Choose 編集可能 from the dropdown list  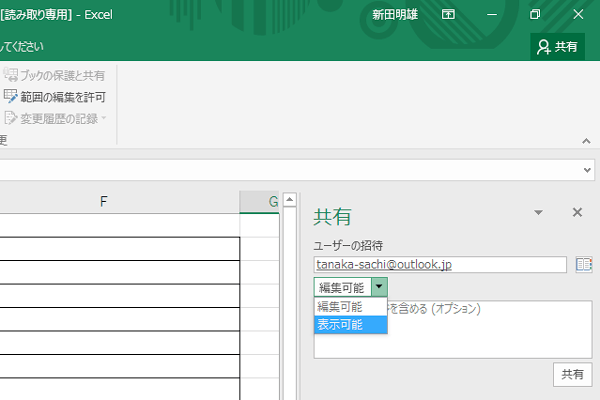[351, 307]
